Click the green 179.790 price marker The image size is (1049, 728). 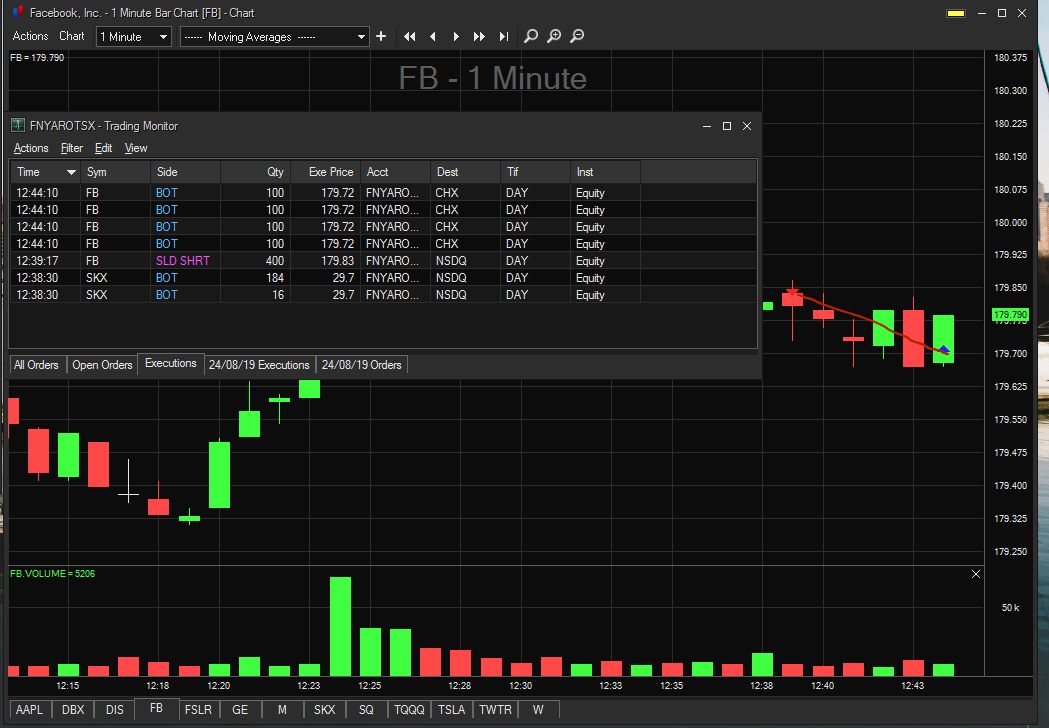point(1010,314)
